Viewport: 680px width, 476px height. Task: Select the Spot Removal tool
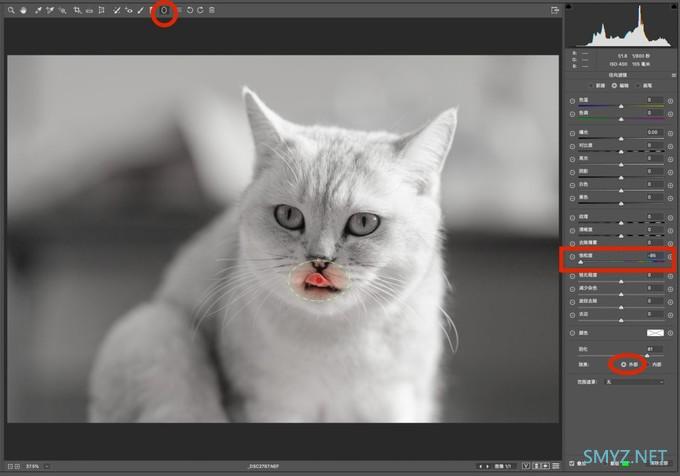pos(116,10)
